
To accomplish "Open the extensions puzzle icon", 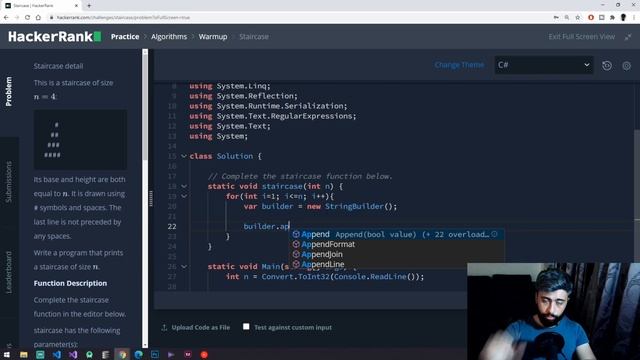I will 612,18.
